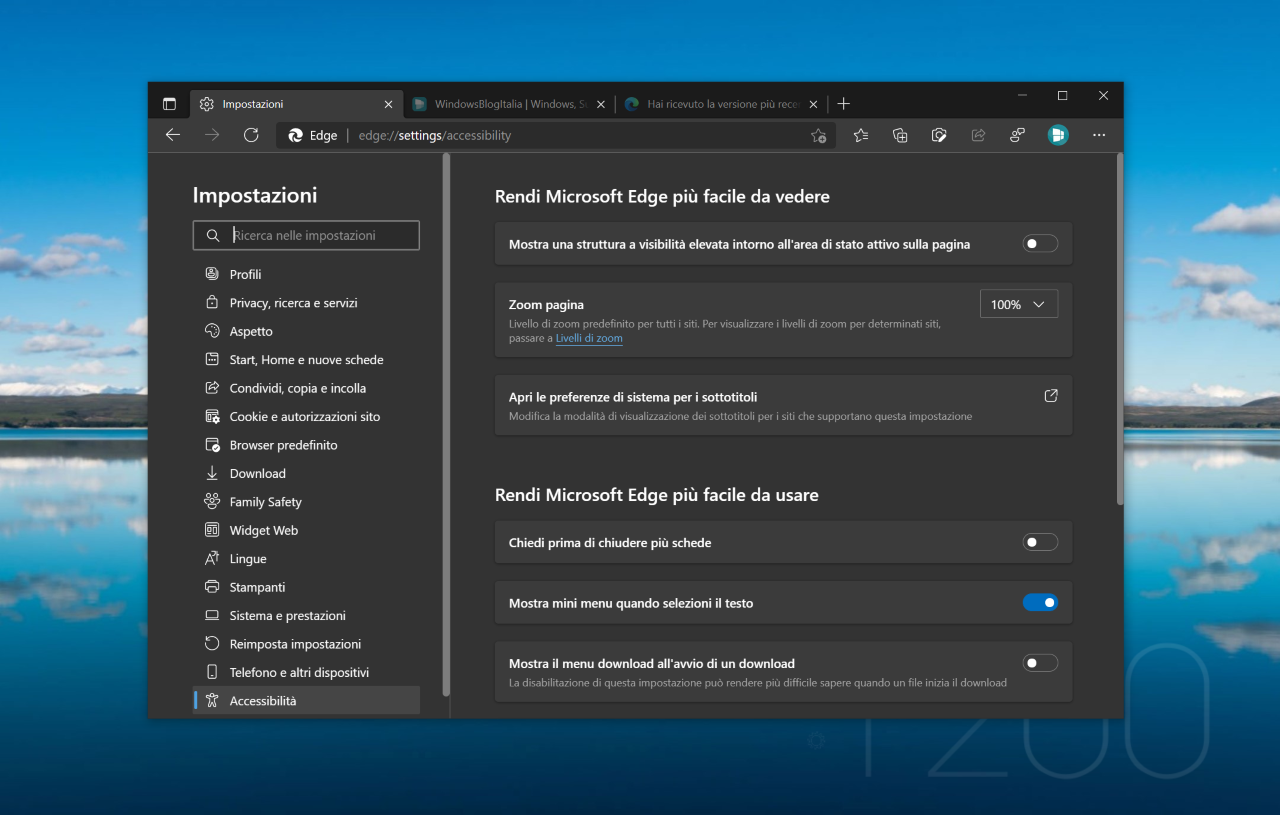Toggle Mostra il menu download all'avvio

pyautogui.click(x=1040, y=662)
